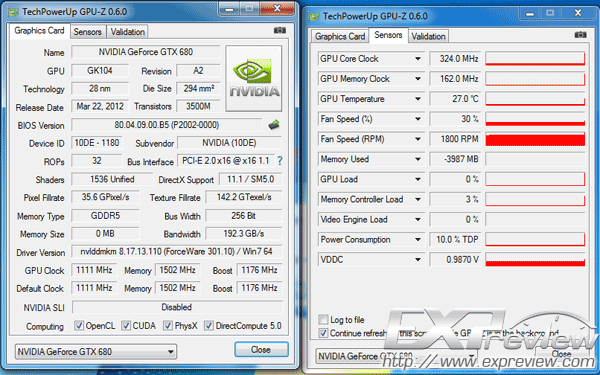Screen dimensions: 600x375
Task: Click the GDDR5 memory type value
Action: click(x=105, y=215)
